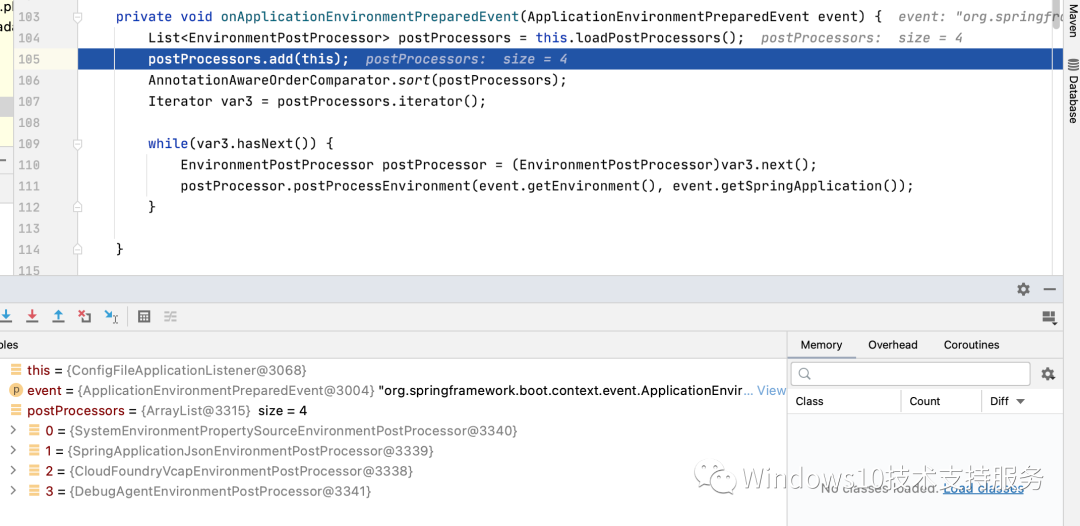Click the sort method call on line 106
Screen dimensions: 1080x526
click(414, 81)
